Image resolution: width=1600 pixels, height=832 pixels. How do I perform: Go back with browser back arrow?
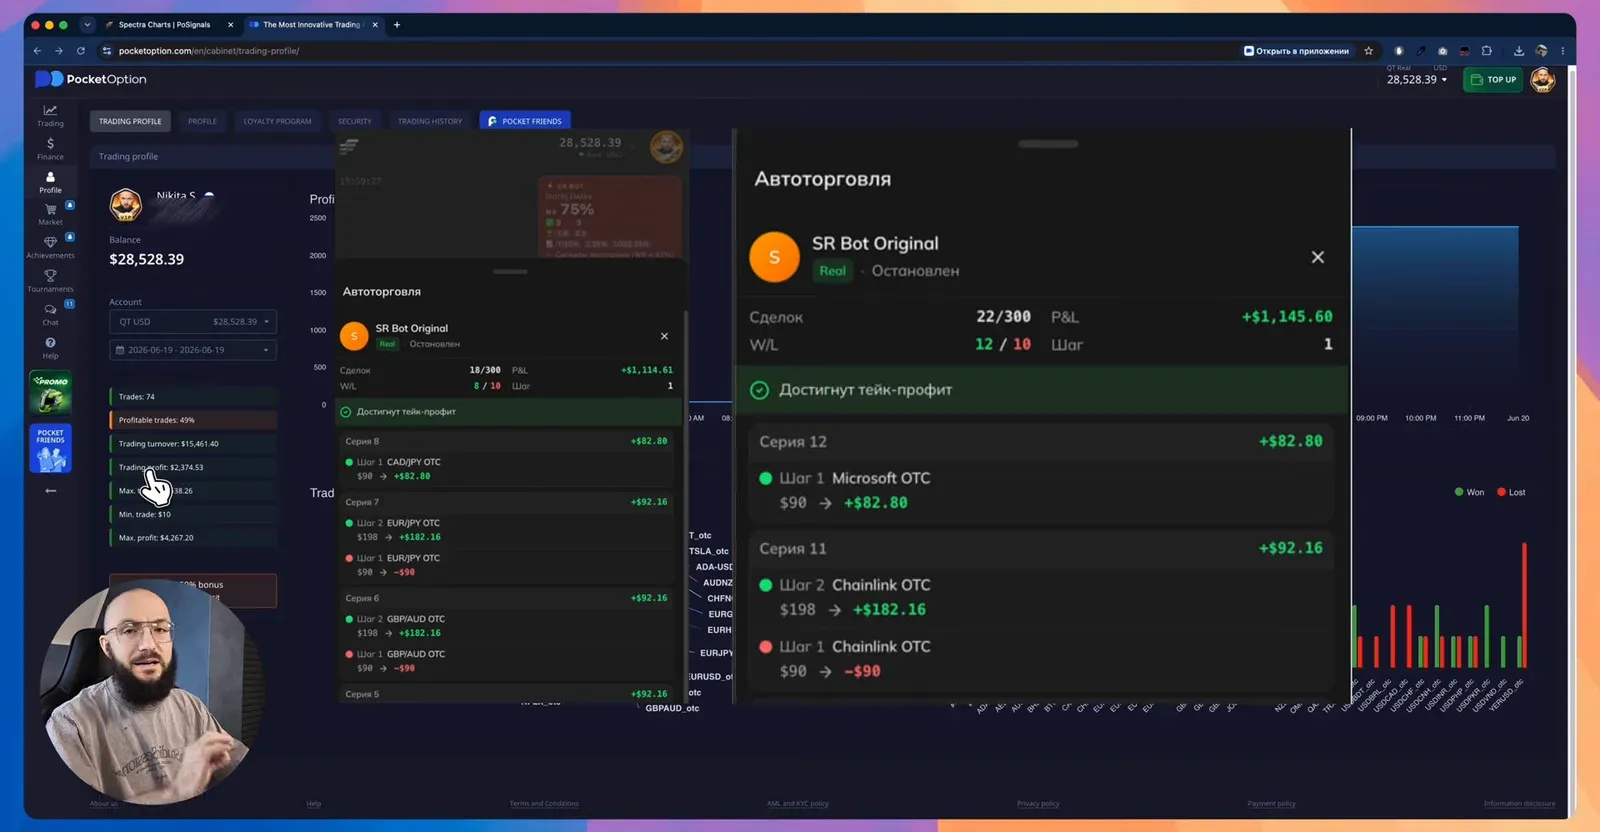37,51
